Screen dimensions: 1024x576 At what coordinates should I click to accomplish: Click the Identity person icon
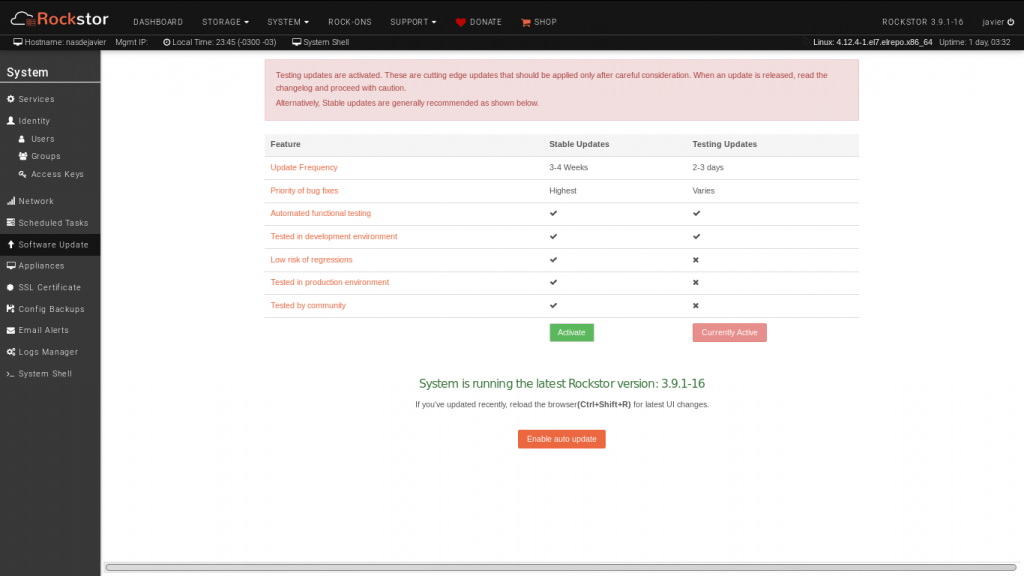10,121
